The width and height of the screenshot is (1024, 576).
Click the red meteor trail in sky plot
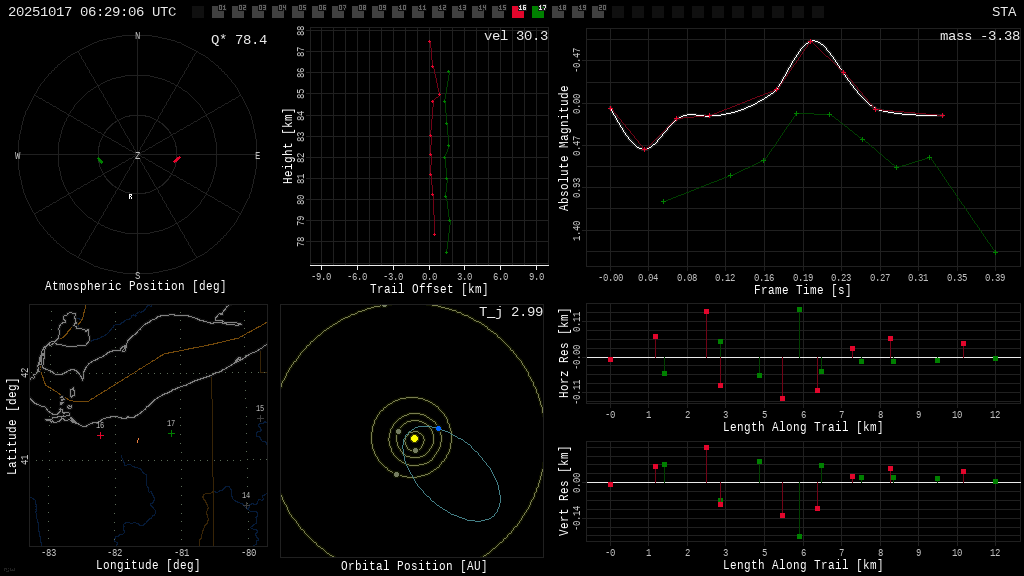coord(177,159)
